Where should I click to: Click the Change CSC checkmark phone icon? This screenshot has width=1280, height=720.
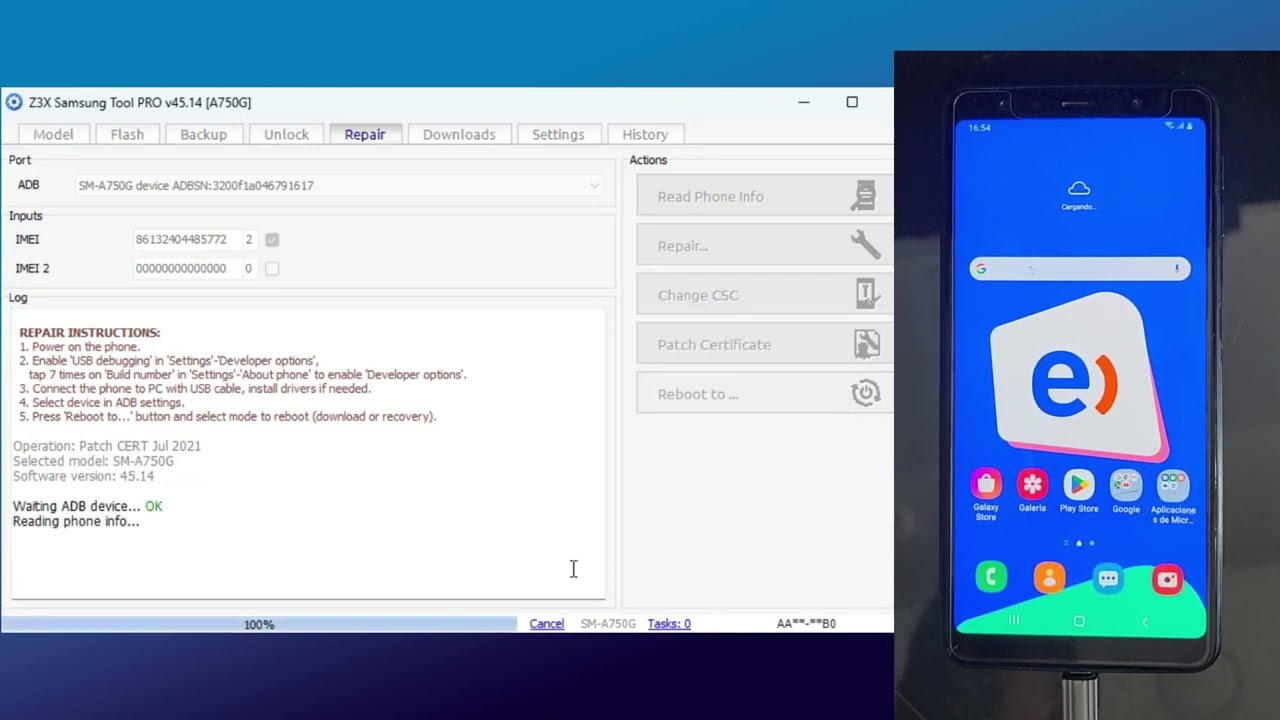point(866,294)
